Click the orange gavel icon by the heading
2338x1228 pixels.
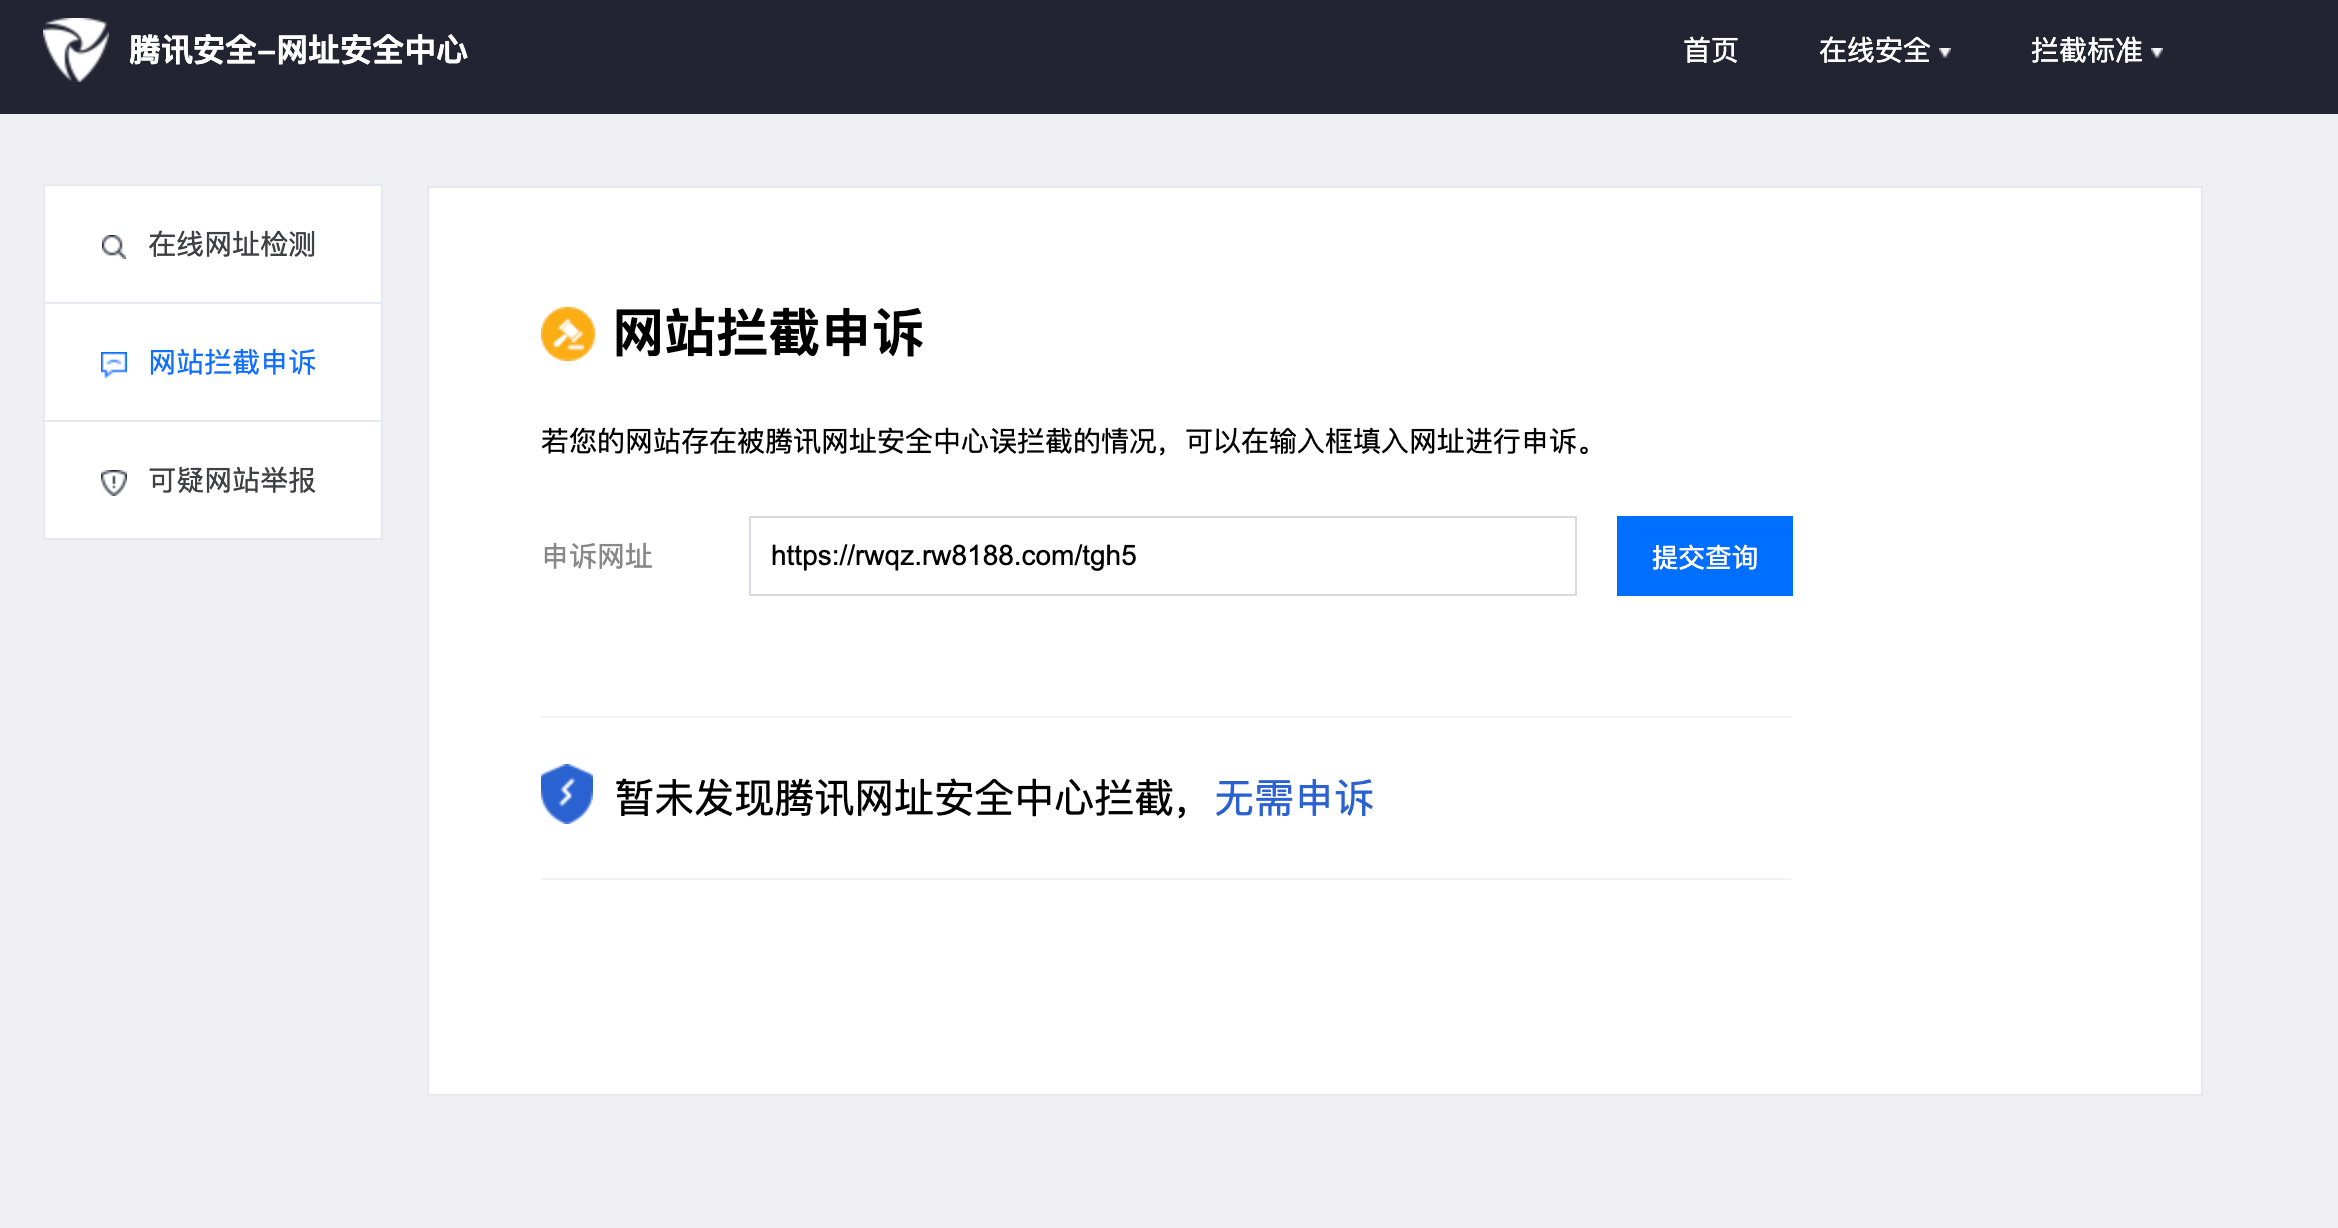(x=567, y=334)
